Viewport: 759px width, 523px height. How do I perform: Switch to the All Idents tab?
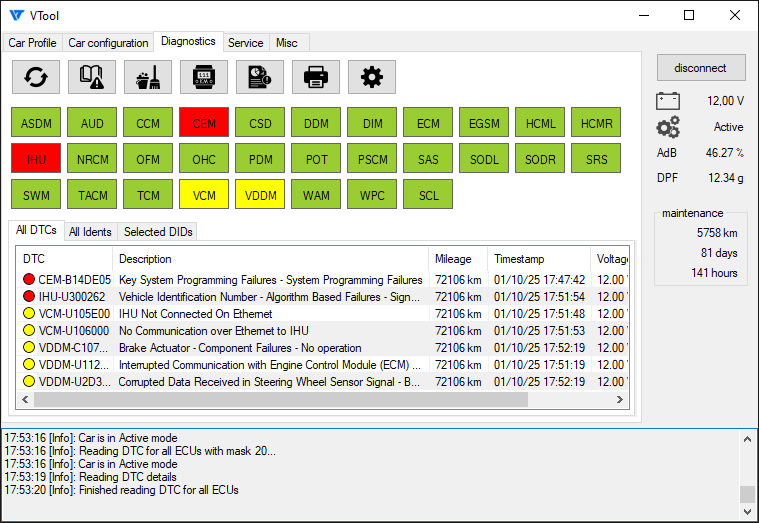[90, 232]
